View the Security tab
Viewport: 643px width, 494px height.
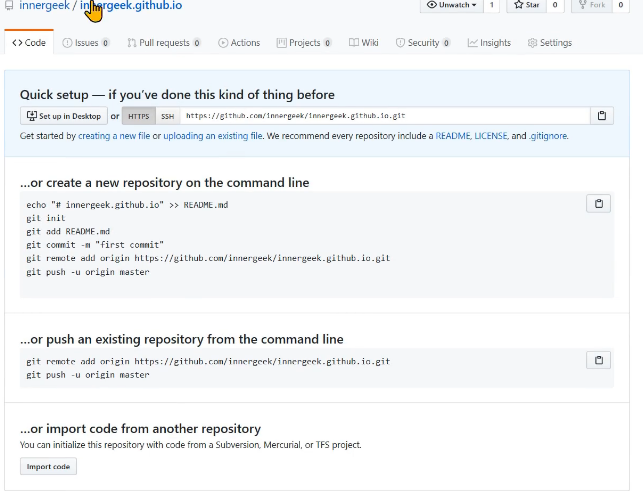pos(423,43)
